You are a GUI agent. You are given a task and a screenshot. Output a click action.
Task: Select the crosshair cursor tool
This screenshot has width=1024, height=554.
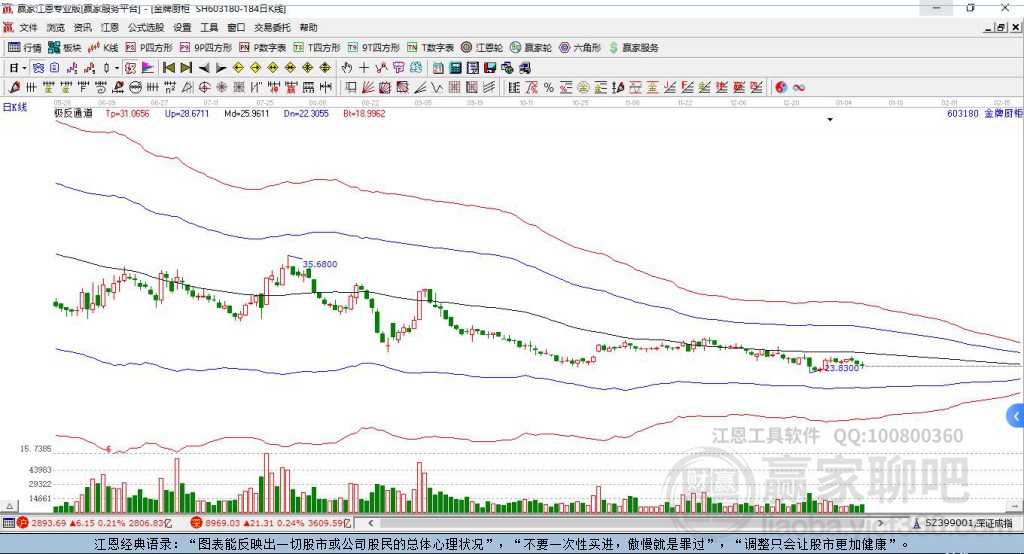[364, 68]
